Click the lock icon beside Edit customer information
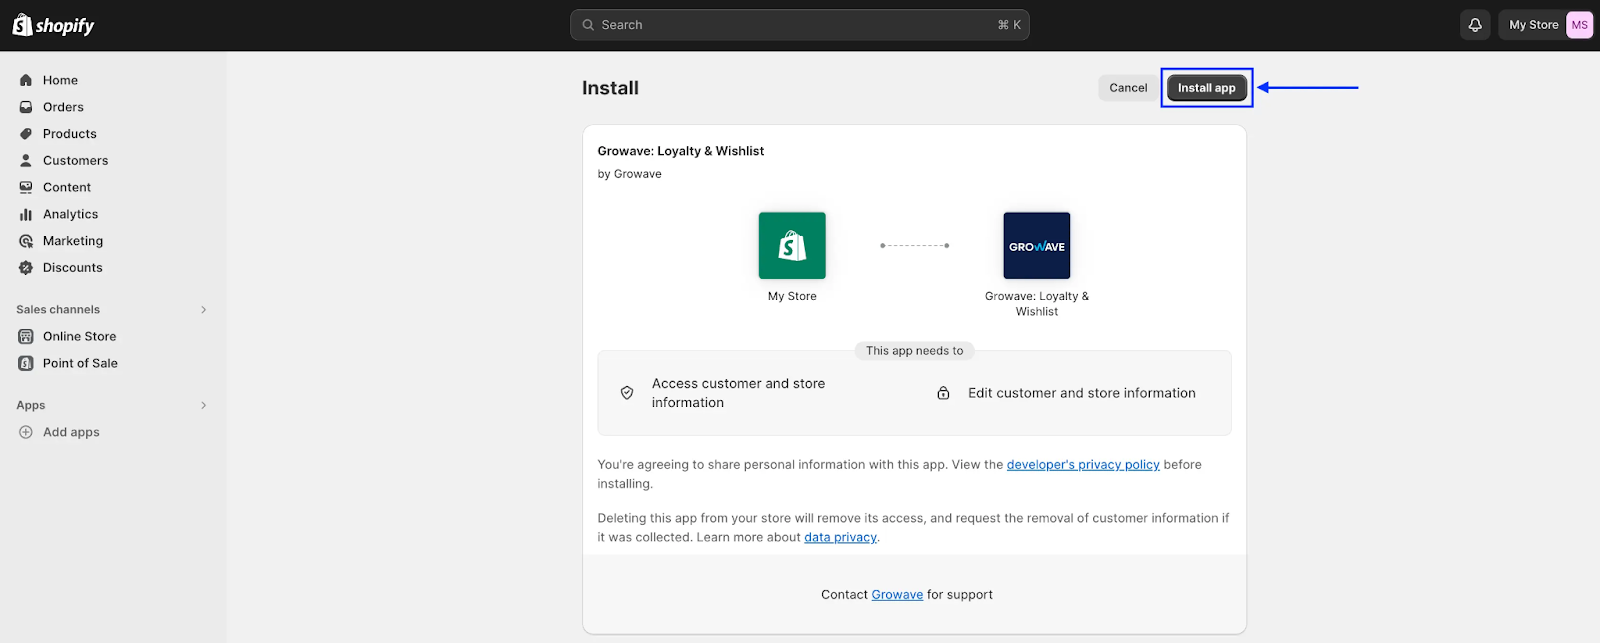This screenshot has height=643, width=1600. click(x=943, y=393)
